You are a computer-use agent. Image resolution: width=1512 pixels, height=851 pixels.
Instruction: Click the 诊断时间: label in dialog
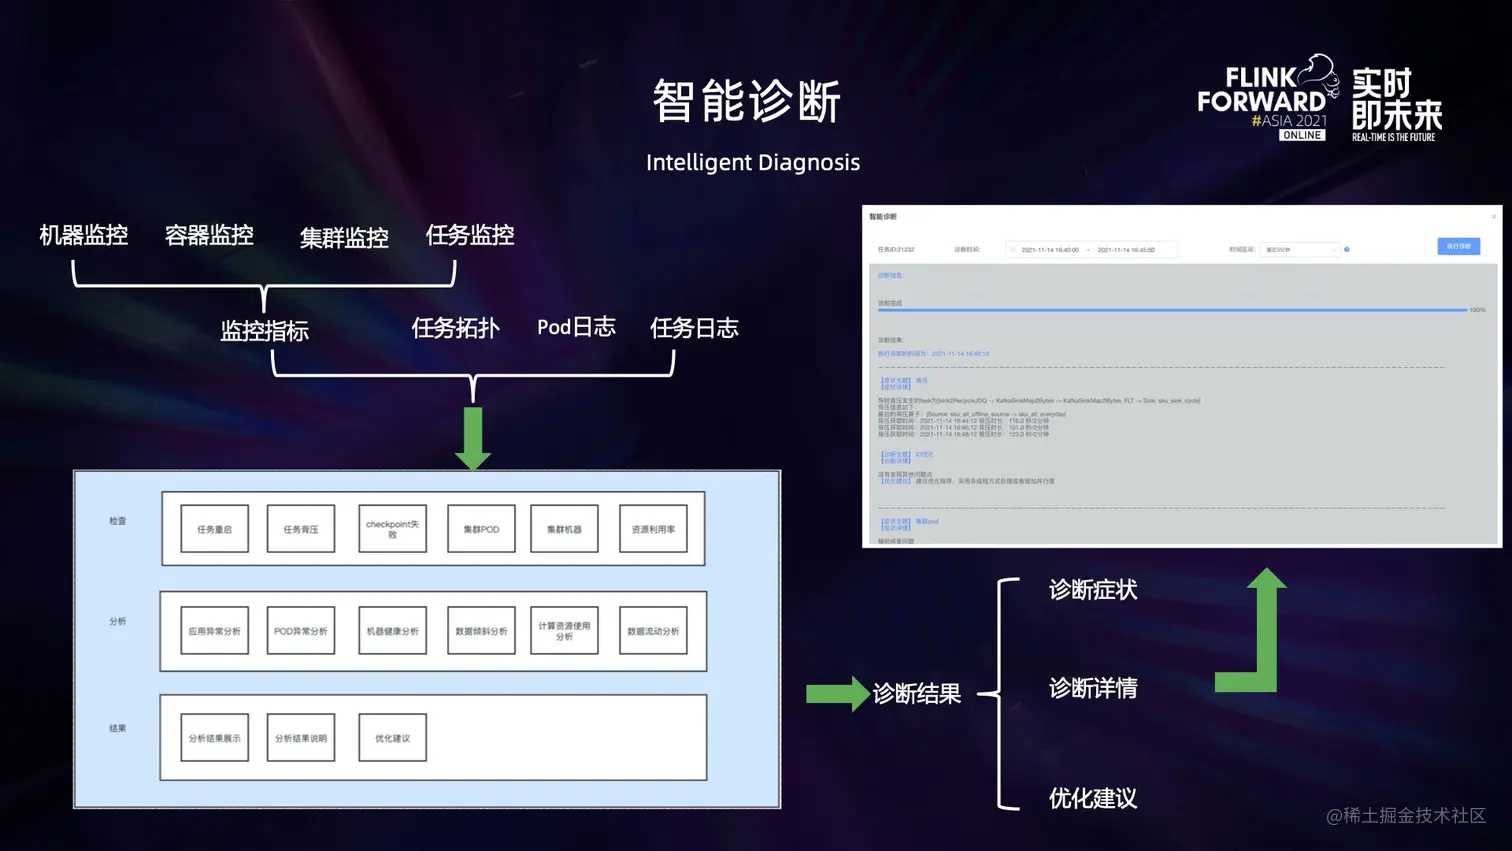click(967, 250)
